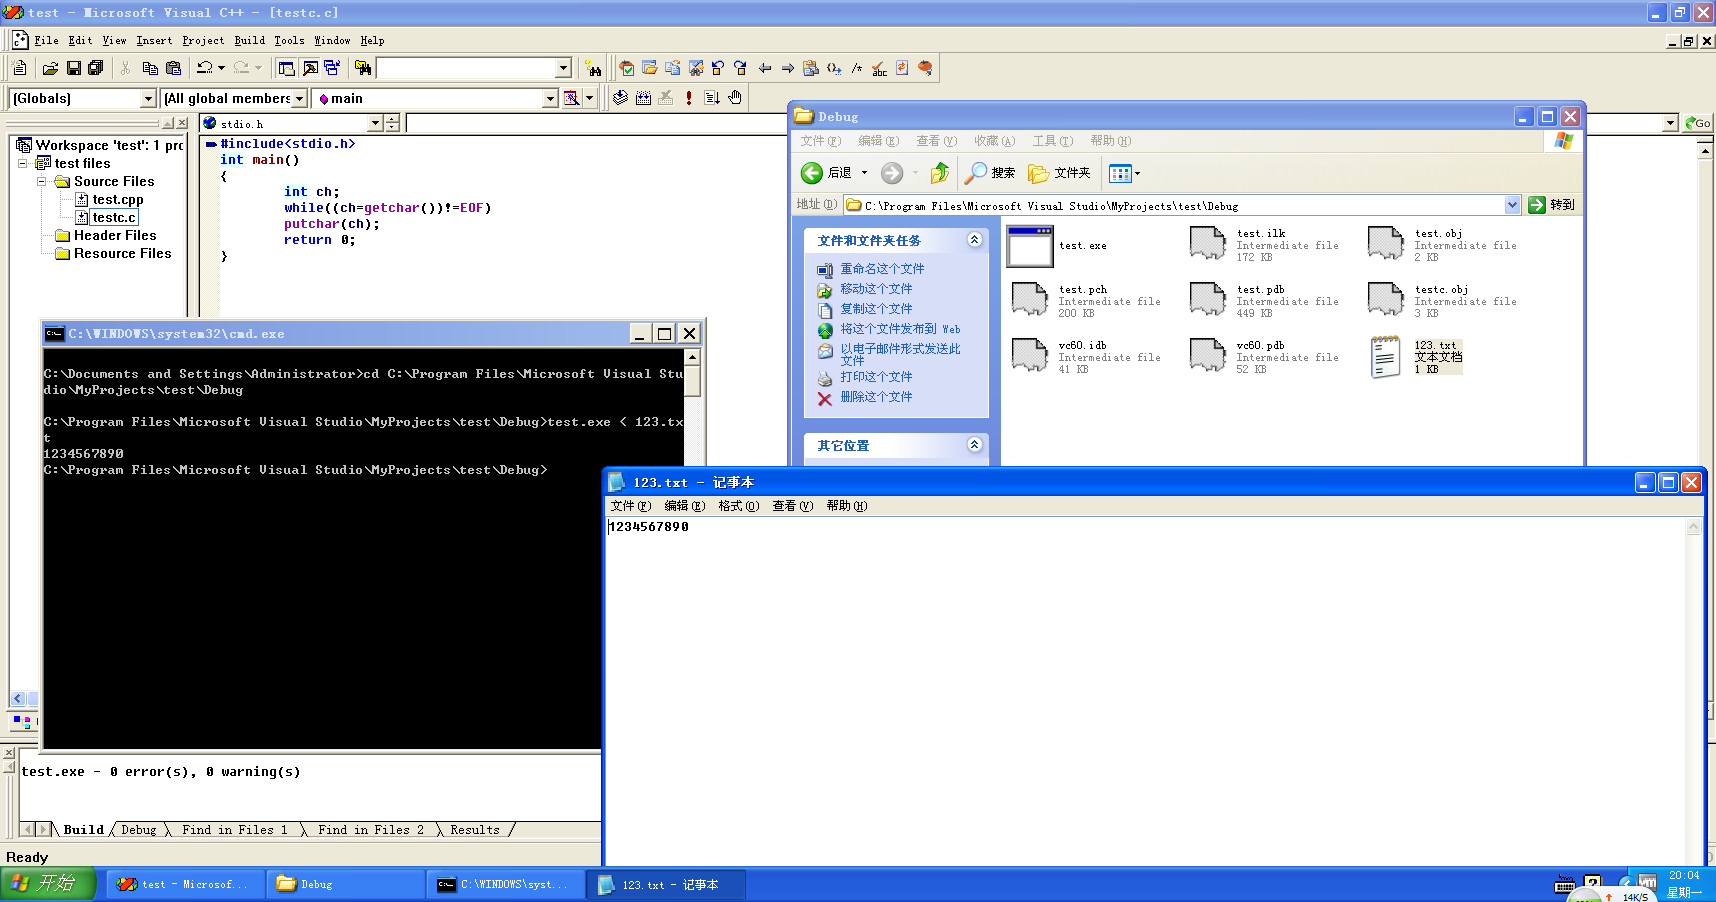
Task: Click the 转到 go button beside address bar
Action: point(1551,205)
